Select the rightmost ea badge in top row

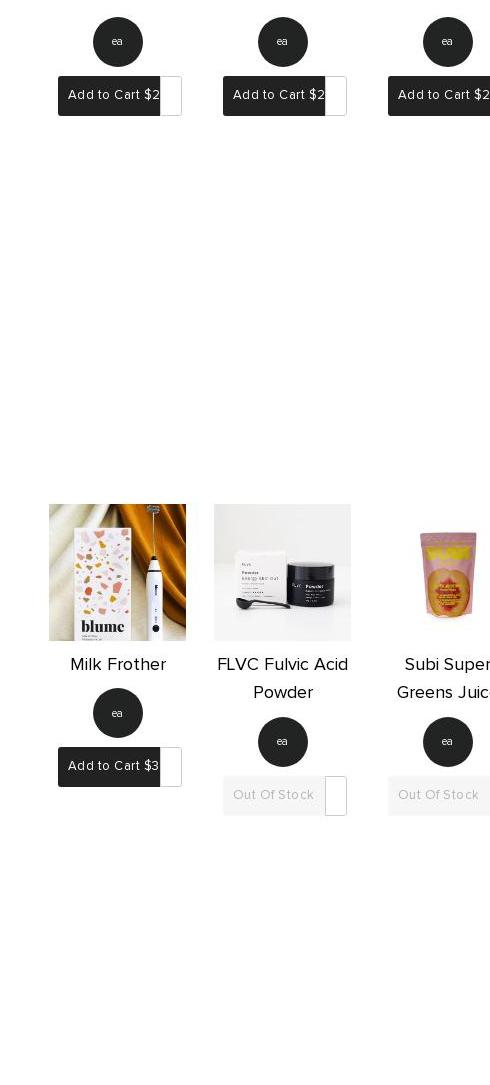click(447, 42)
